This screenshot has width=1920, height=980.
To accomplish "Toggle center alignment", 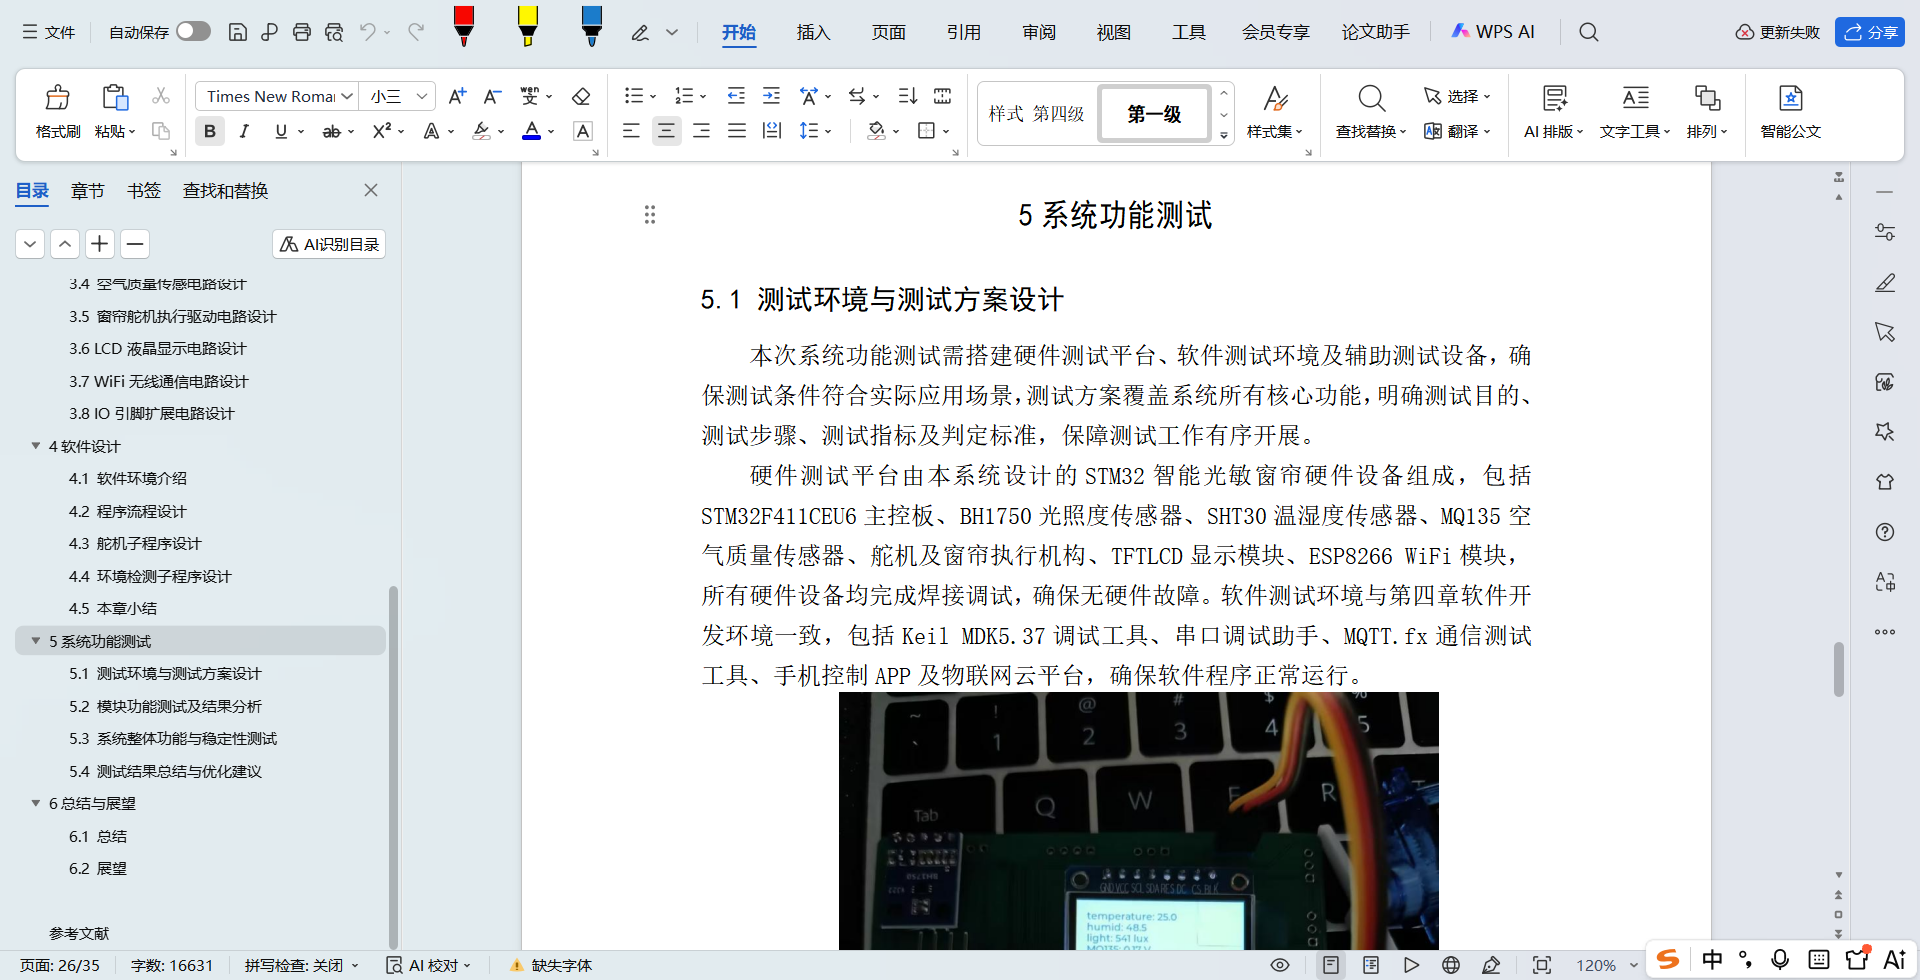I will click(x=666, y=131).
